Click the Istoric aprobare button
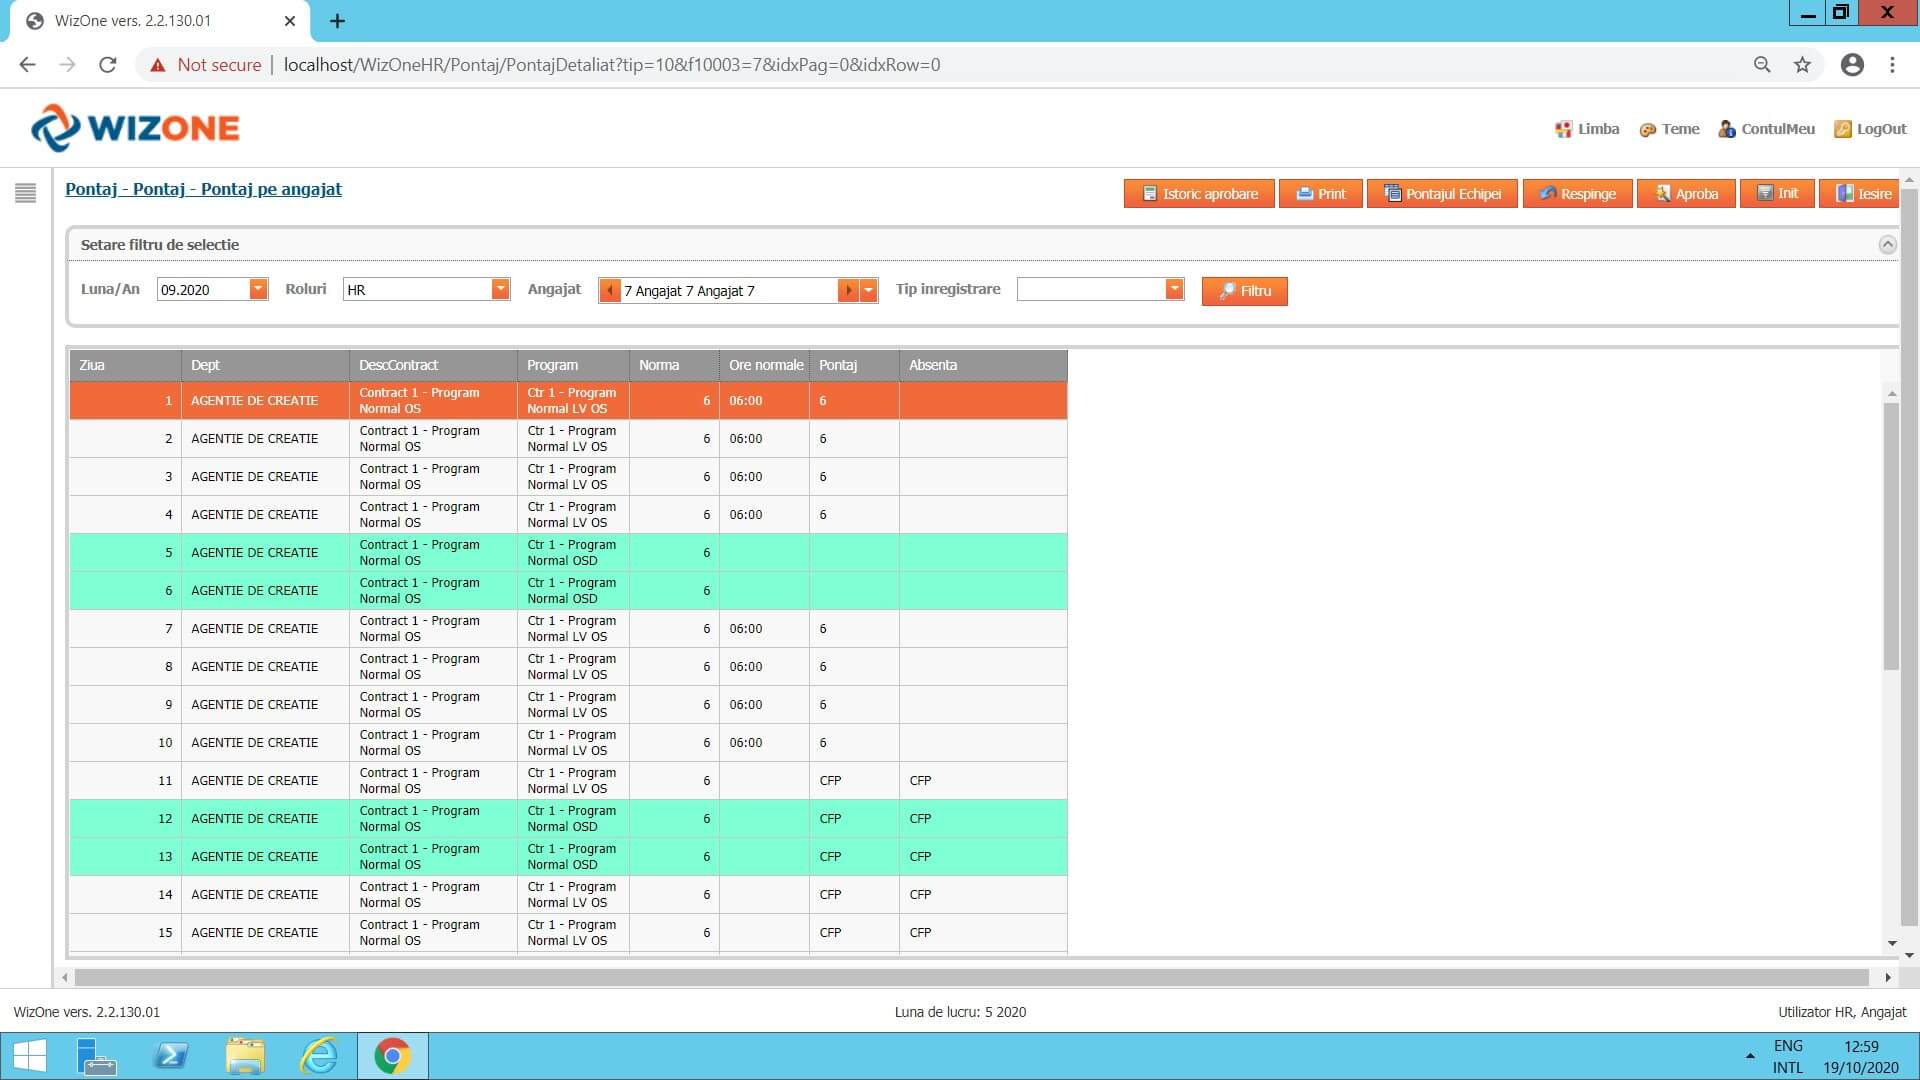 coord(1199,194)
